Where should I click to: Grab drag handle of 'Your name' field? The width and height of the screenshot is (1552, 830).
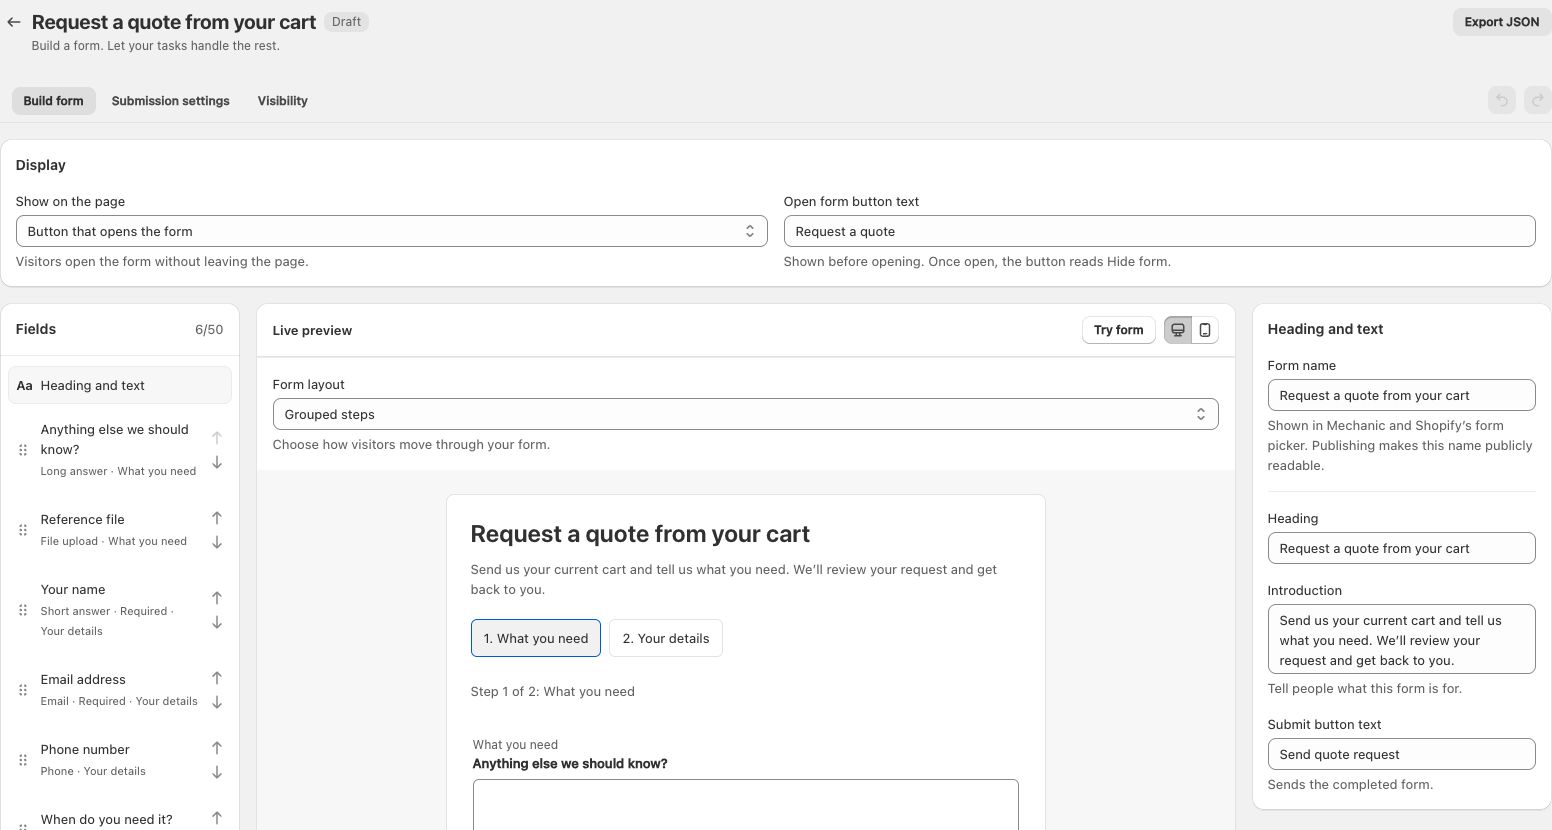coord(23,610)
